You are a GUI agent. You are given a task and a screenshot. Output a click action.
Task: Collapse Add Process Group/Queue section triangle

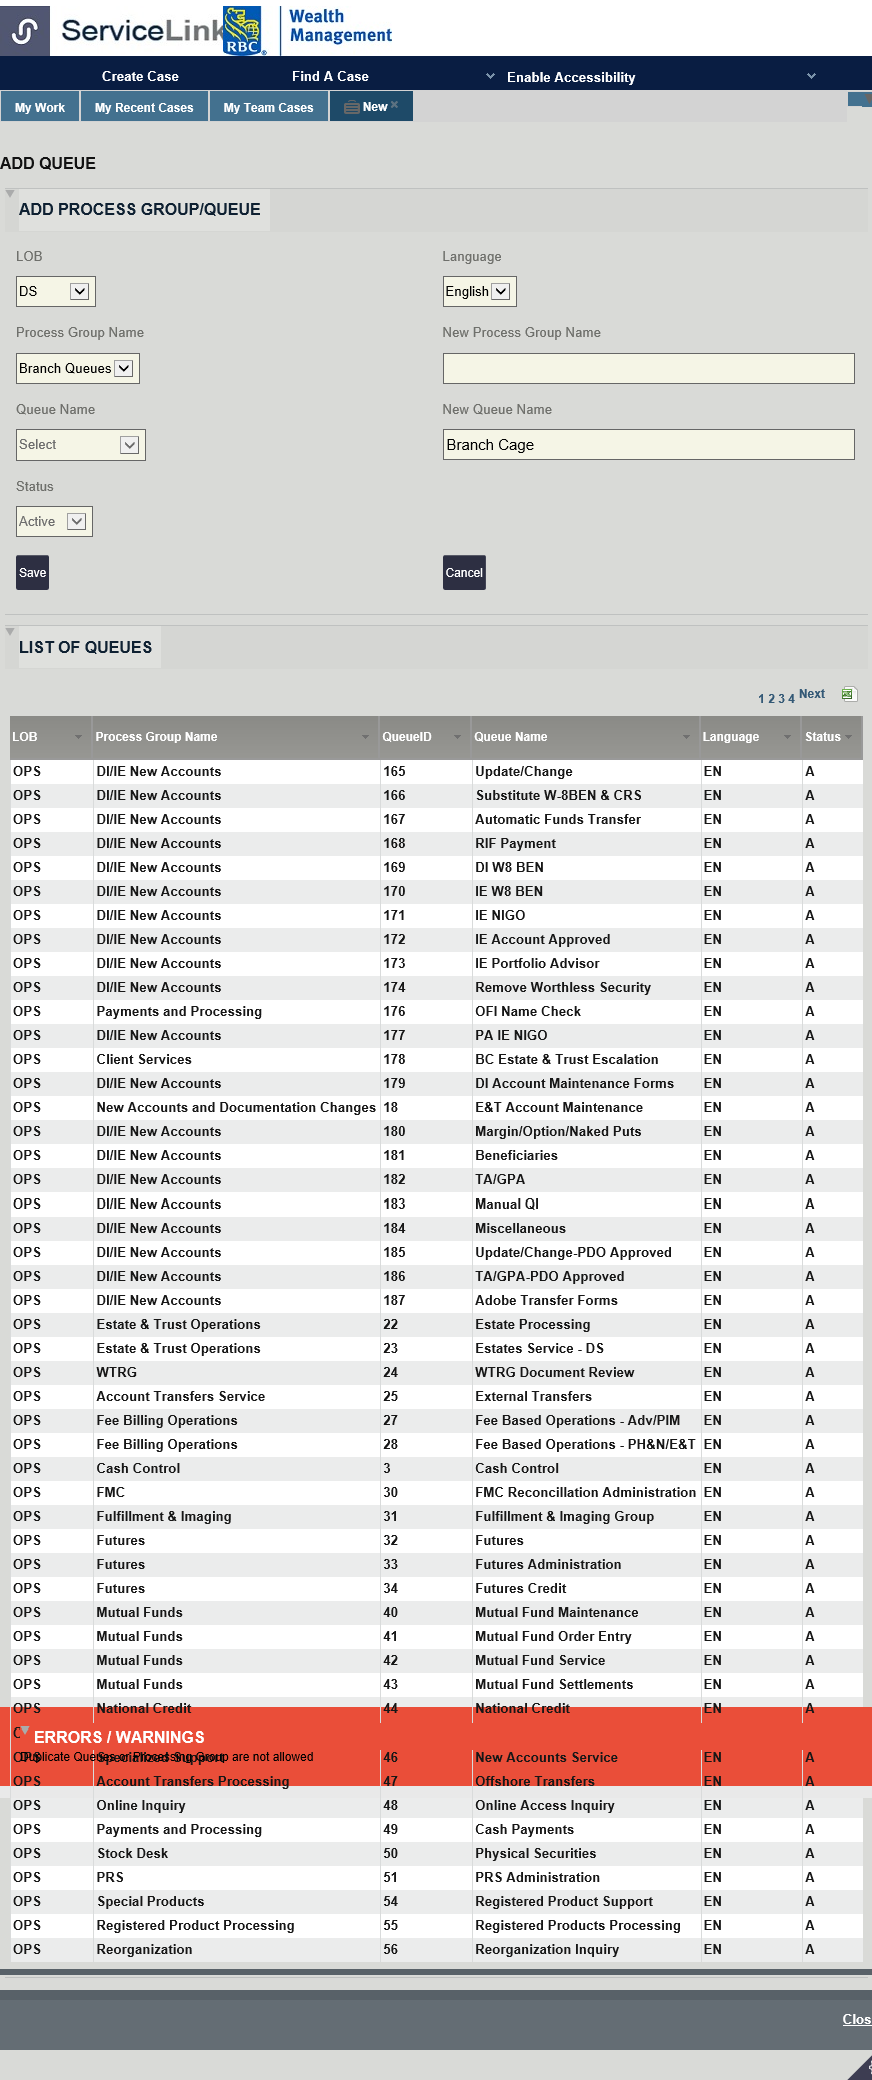10,194
